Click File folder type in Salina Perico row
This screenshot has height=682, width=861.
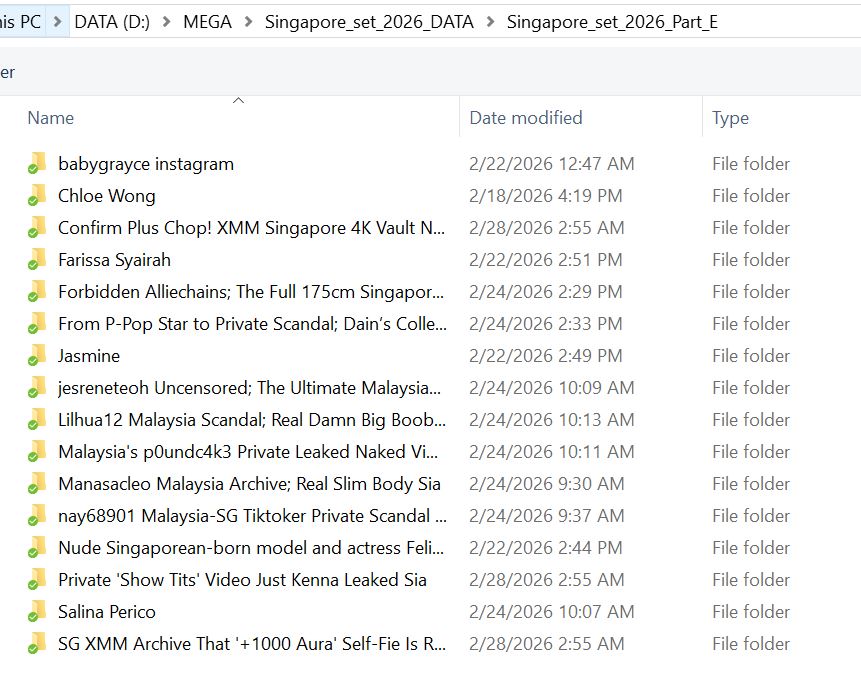tap(751, 611)
